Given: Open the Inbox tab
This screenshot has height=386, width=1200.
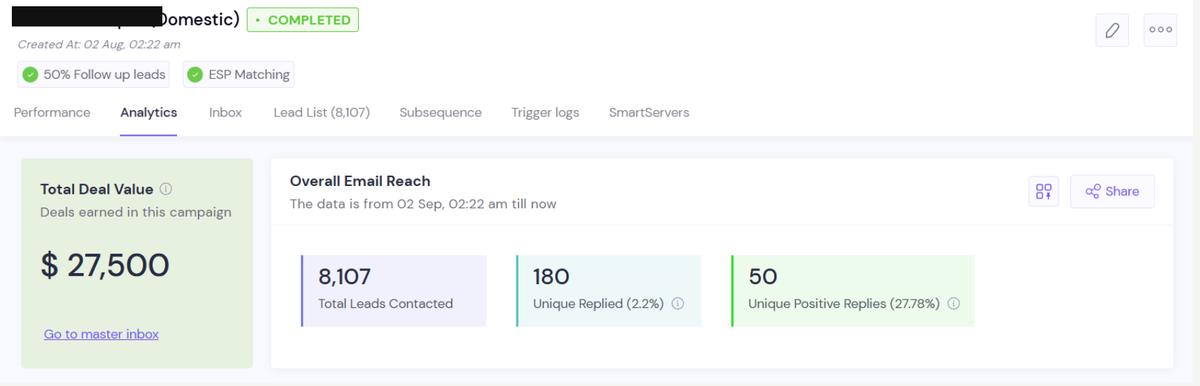Looking at the screenshot, I should [225, 113].
